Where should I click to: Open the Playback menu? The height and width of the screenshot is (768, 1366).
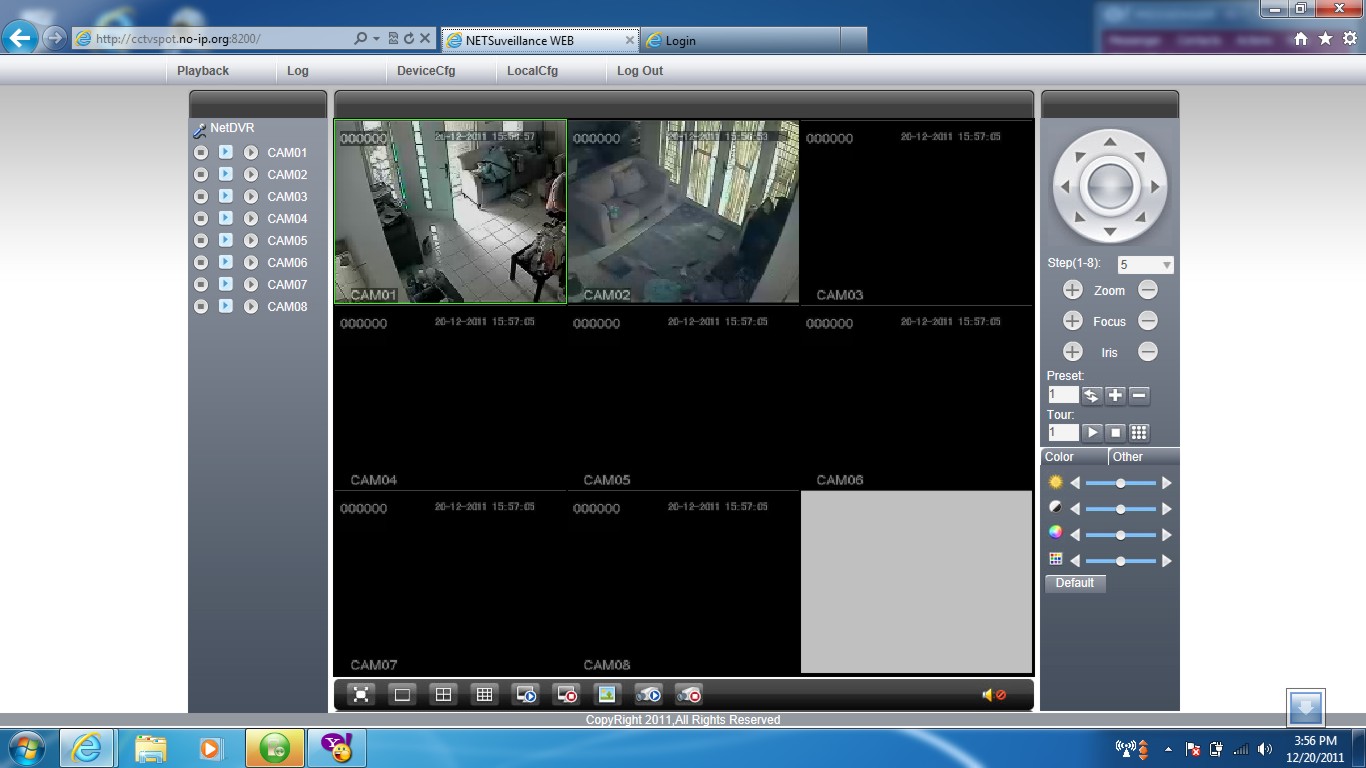pyautogui.click(x=203, y=71)
